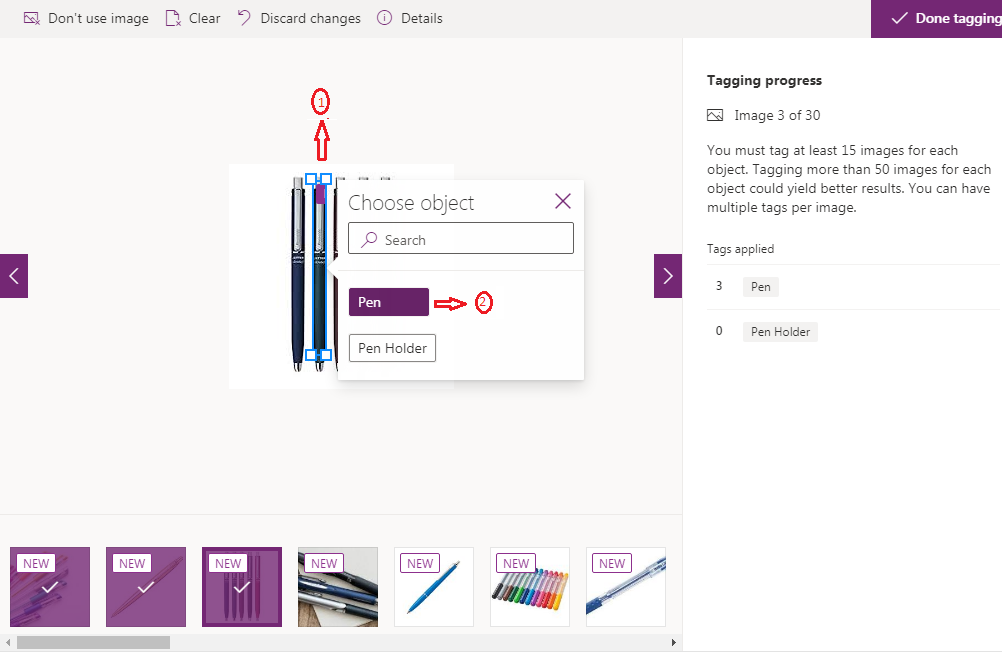Click the Done tagging button
The height and width of the screenshot is (653, 1002).
pyautogui.click(x=936, y=19)
